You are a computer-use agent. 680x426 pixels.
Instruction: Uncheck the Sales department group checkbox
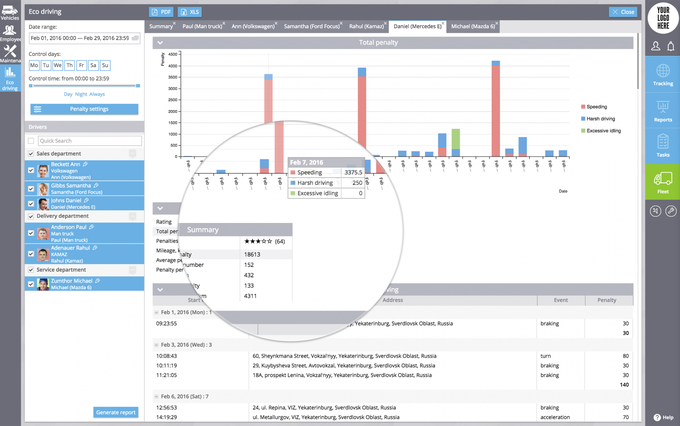[31, 153]
